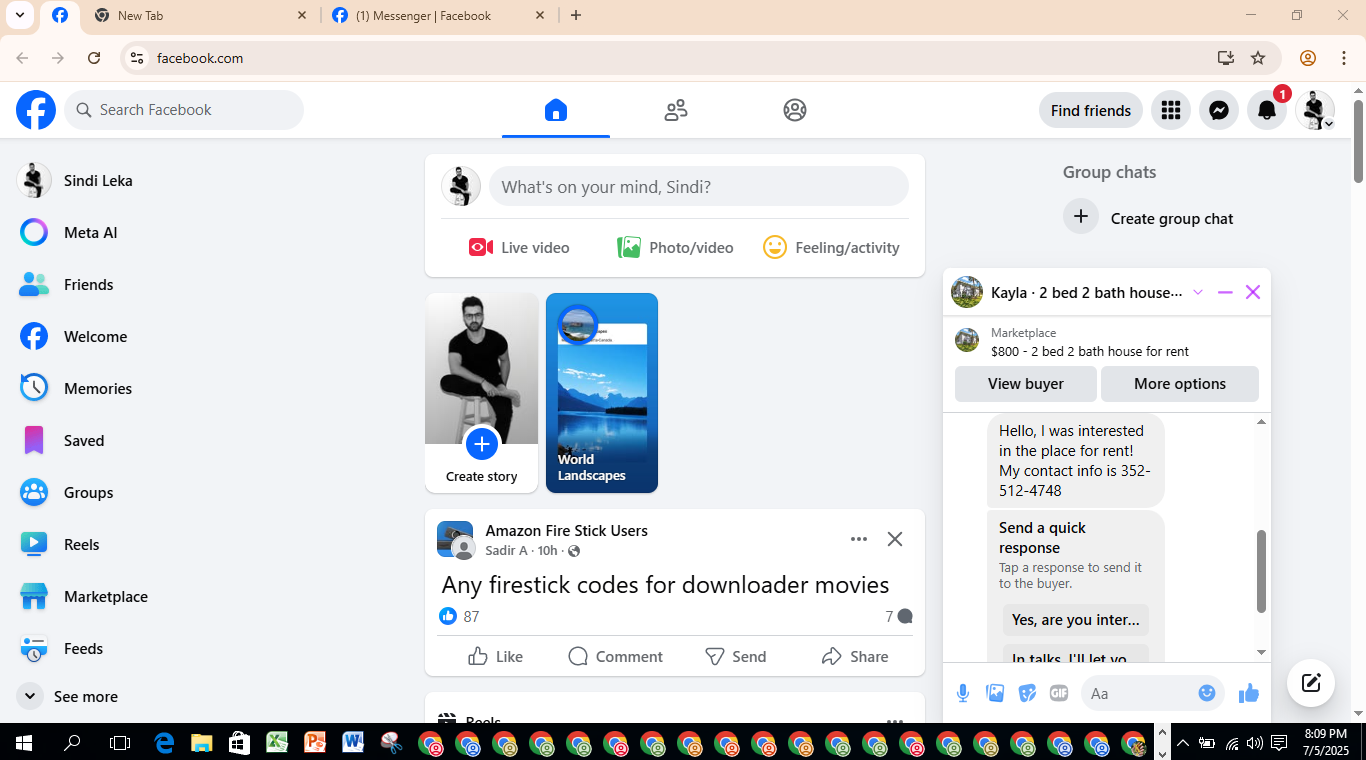Minimize the Kayla chat window
The width and height of the screenshot is (1366, 760).
[1225, 292]
